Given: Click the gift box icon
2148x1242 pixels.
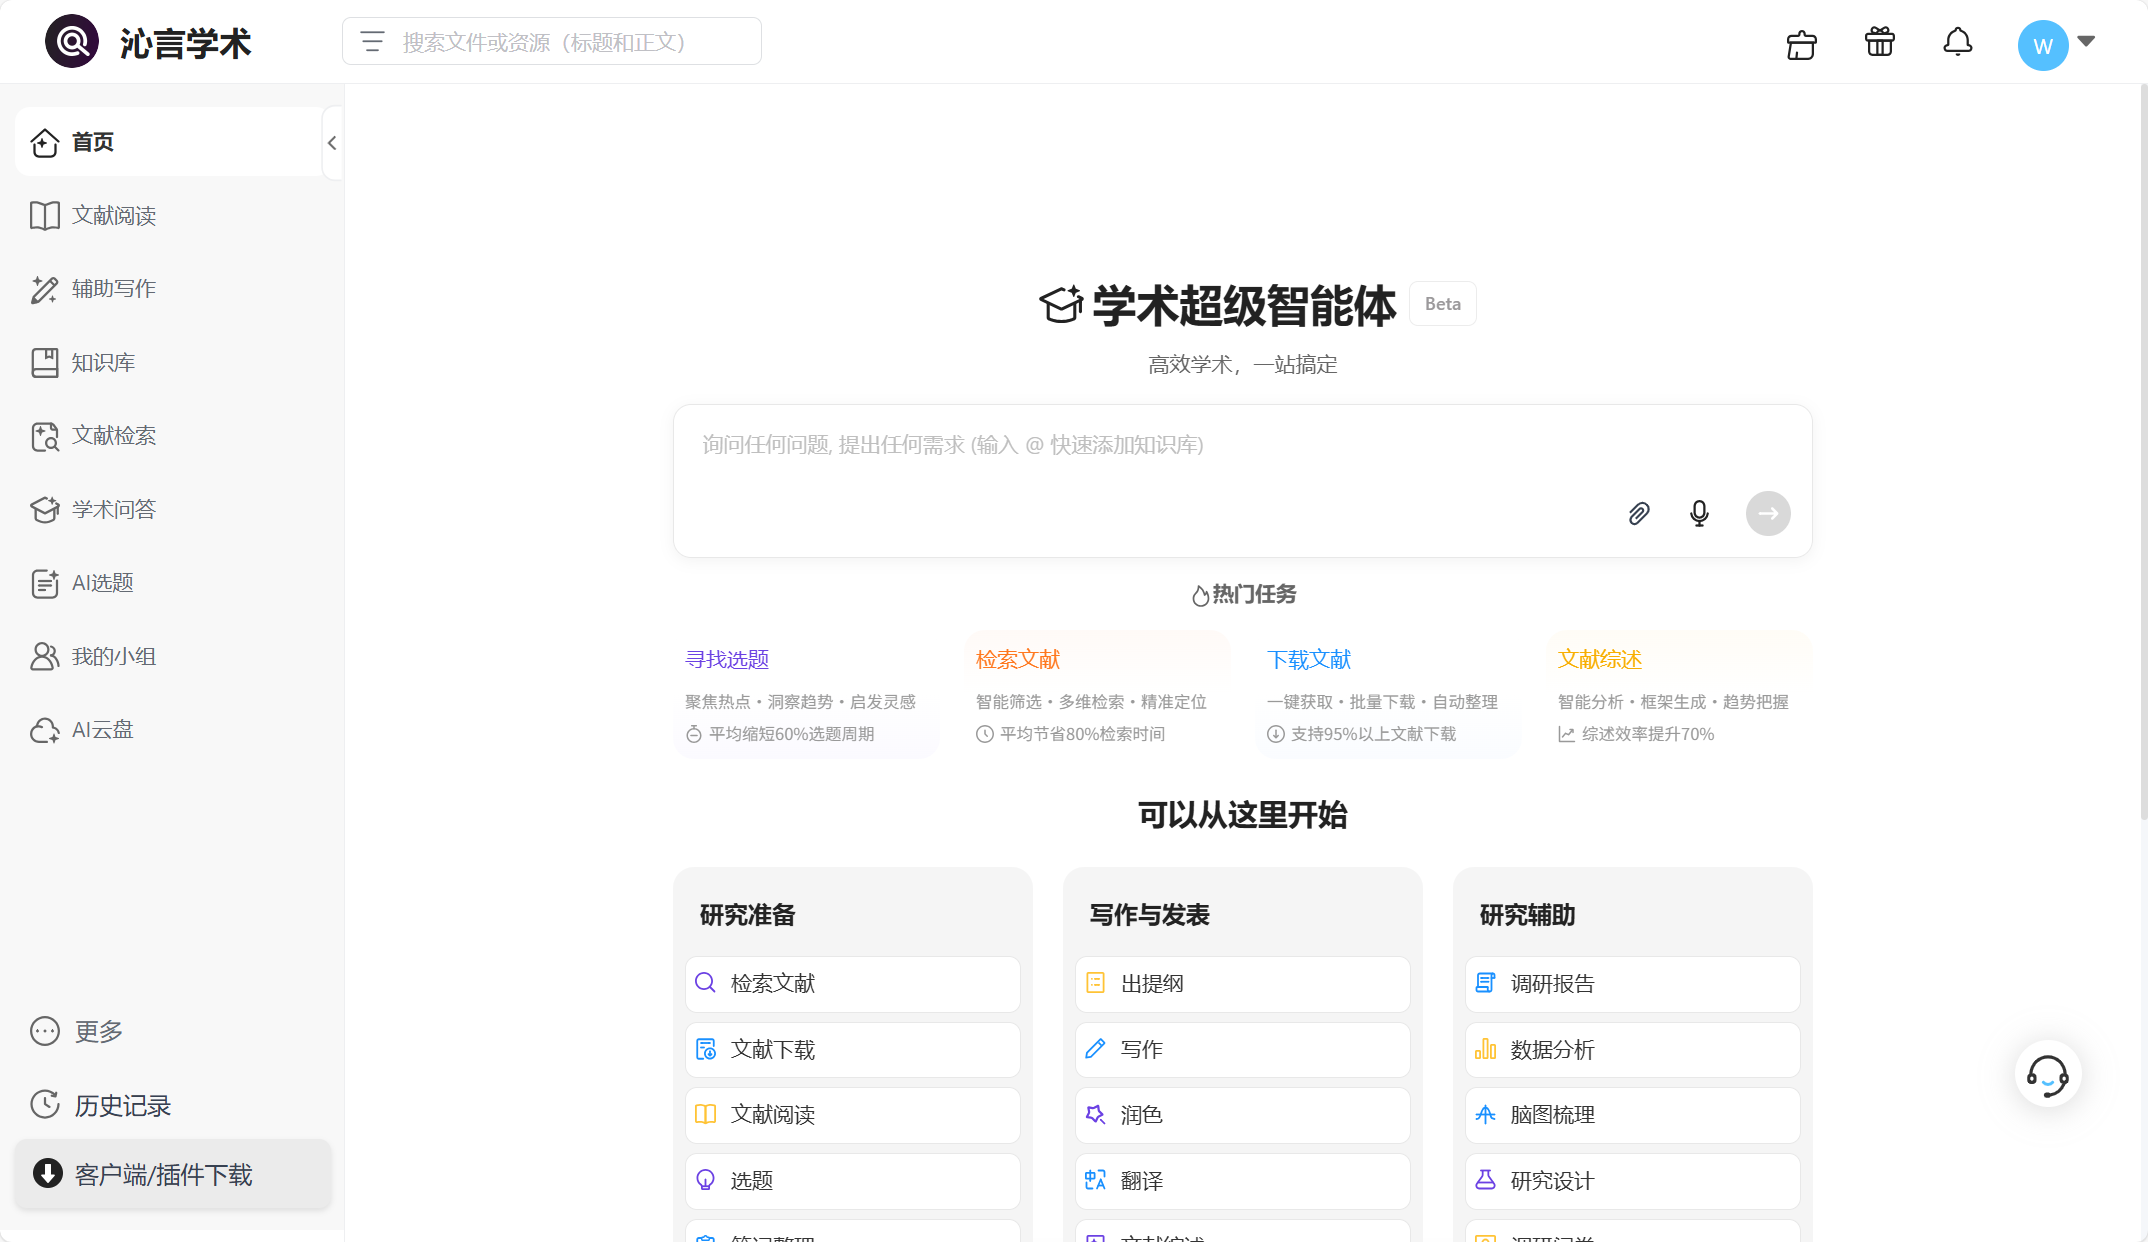Looking at the screenshot, I should 1879,43.
